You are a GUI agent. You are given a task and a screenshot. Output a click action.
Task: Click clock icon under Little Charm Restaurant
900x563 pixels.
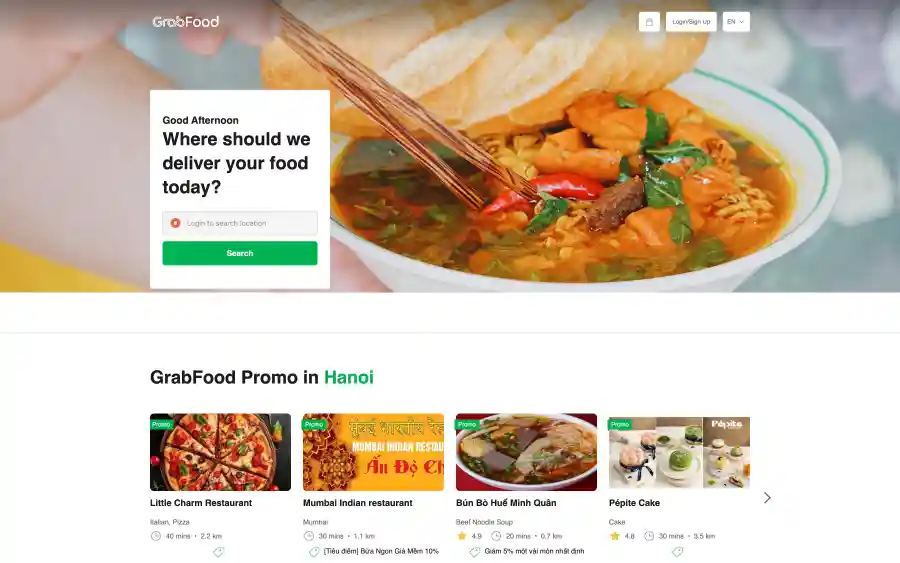[156, 536]
